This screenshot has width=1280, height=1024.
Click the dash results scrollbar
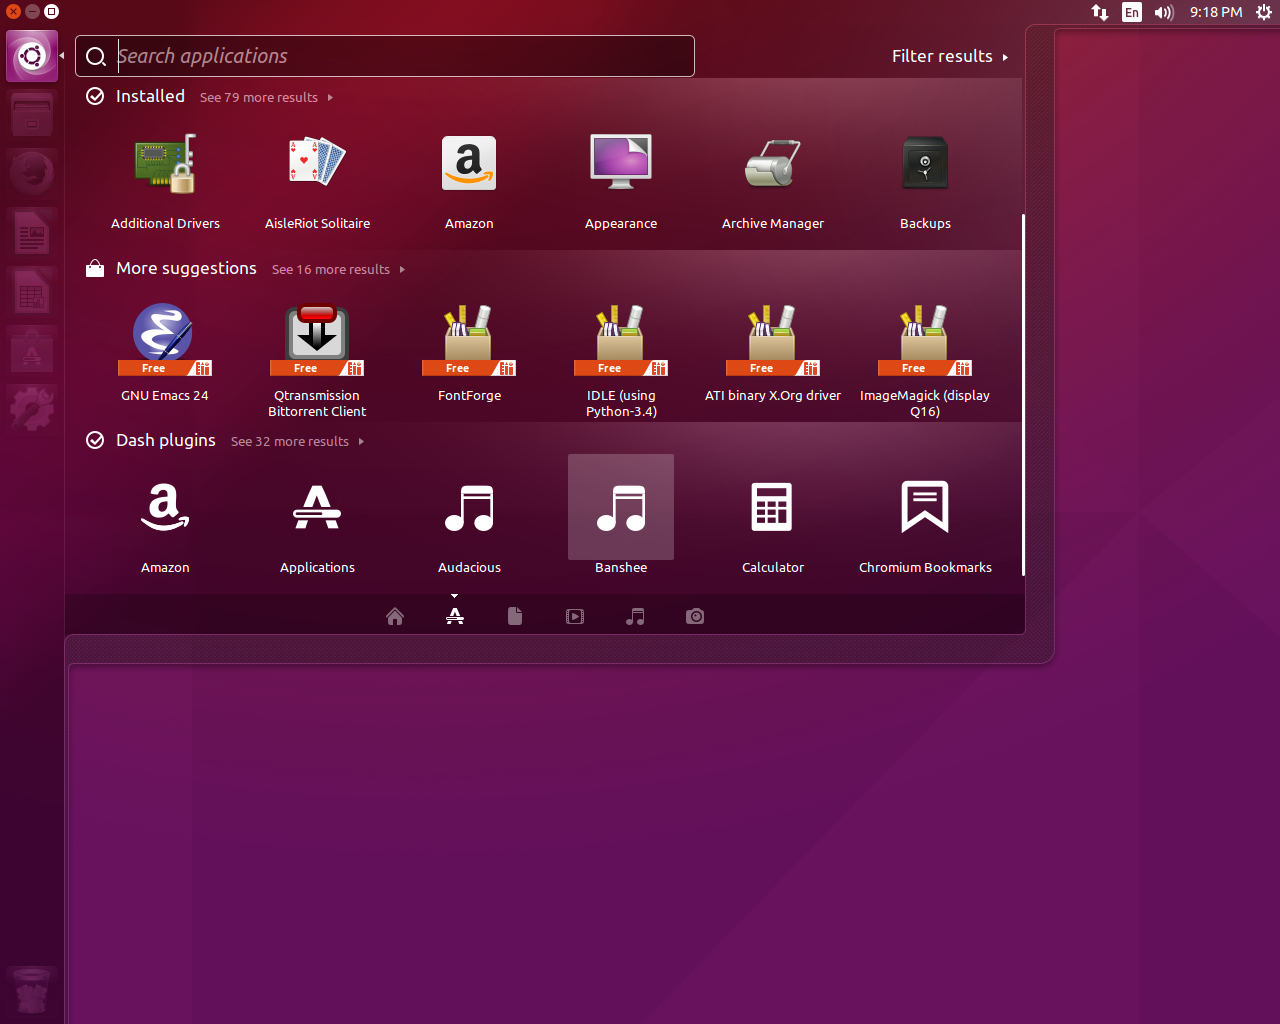tap(1023, 395)
